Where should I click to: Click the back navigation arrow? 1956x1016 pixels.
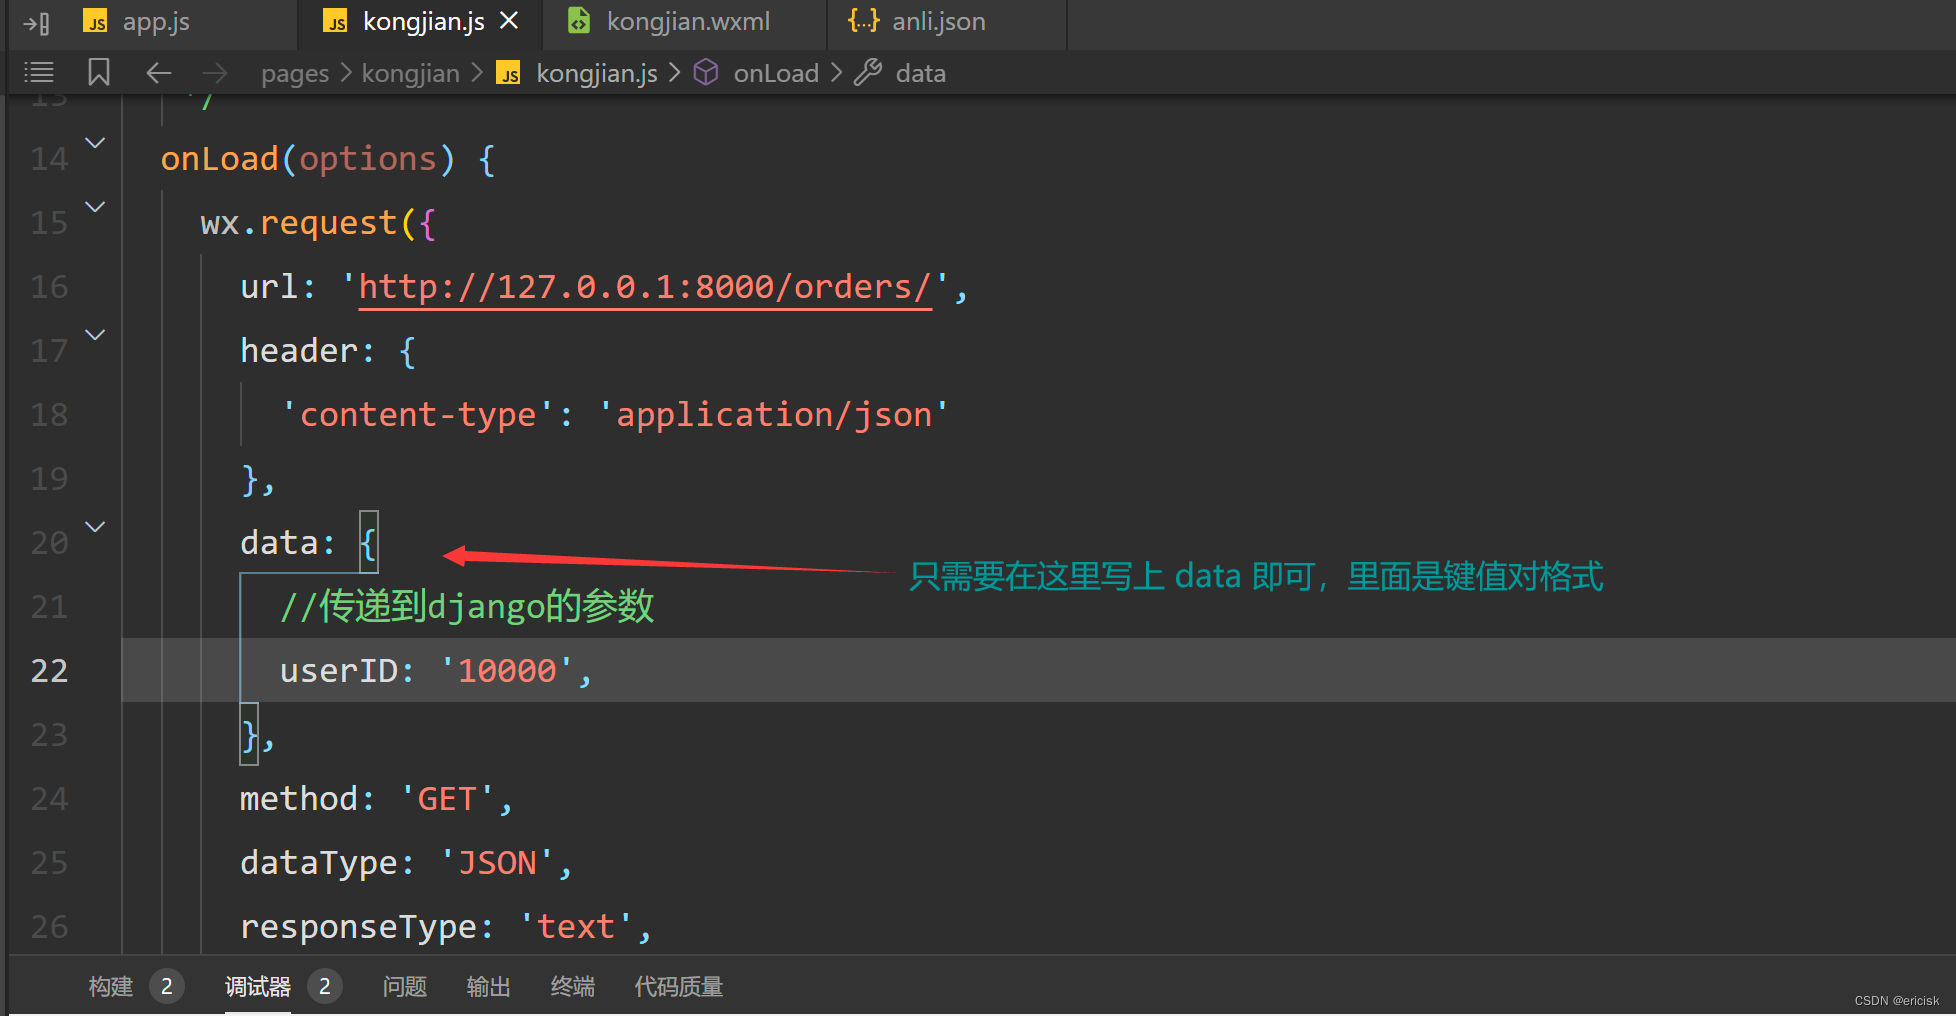coord(158,72)
